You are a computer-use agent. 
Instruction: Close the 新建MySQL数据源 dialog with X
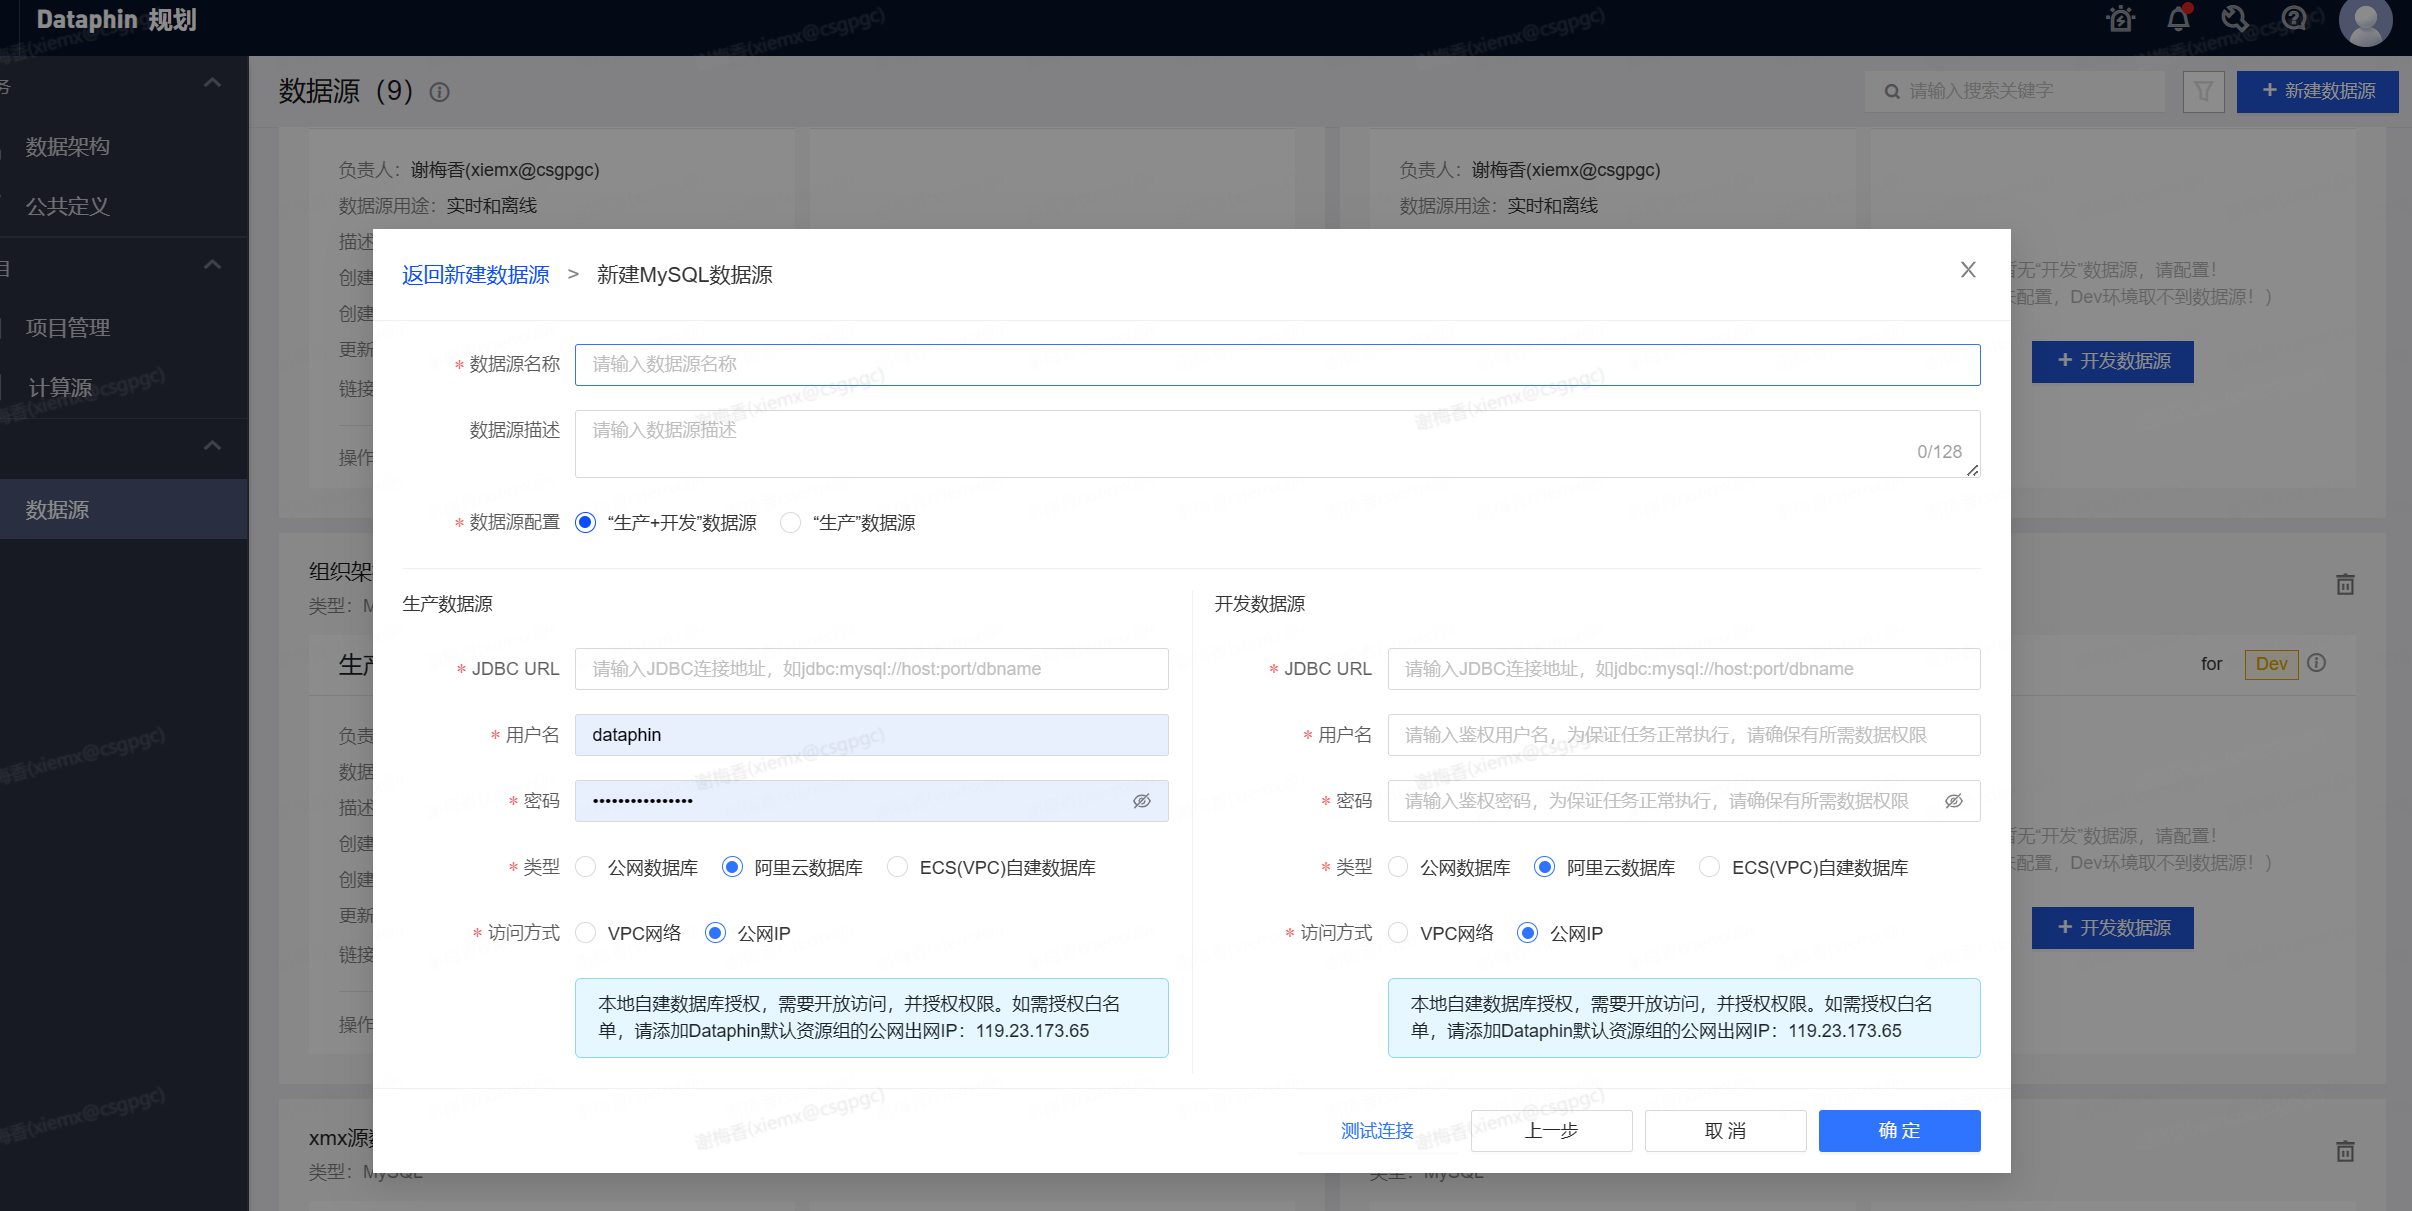(x=1968, y=270)
